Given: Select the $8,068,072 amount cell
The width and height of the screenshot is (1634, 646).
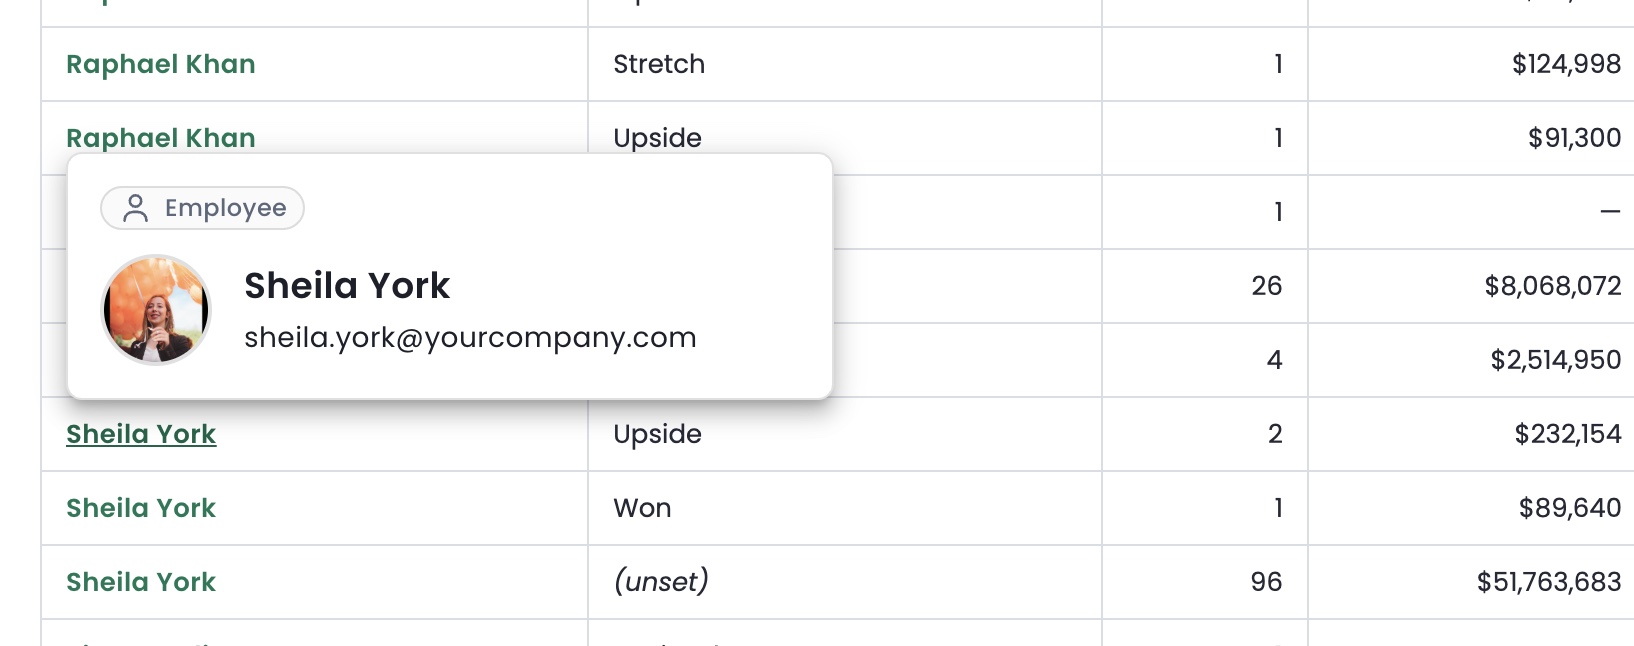Looking at the screenshot, I should click(x=1471, y=286).
